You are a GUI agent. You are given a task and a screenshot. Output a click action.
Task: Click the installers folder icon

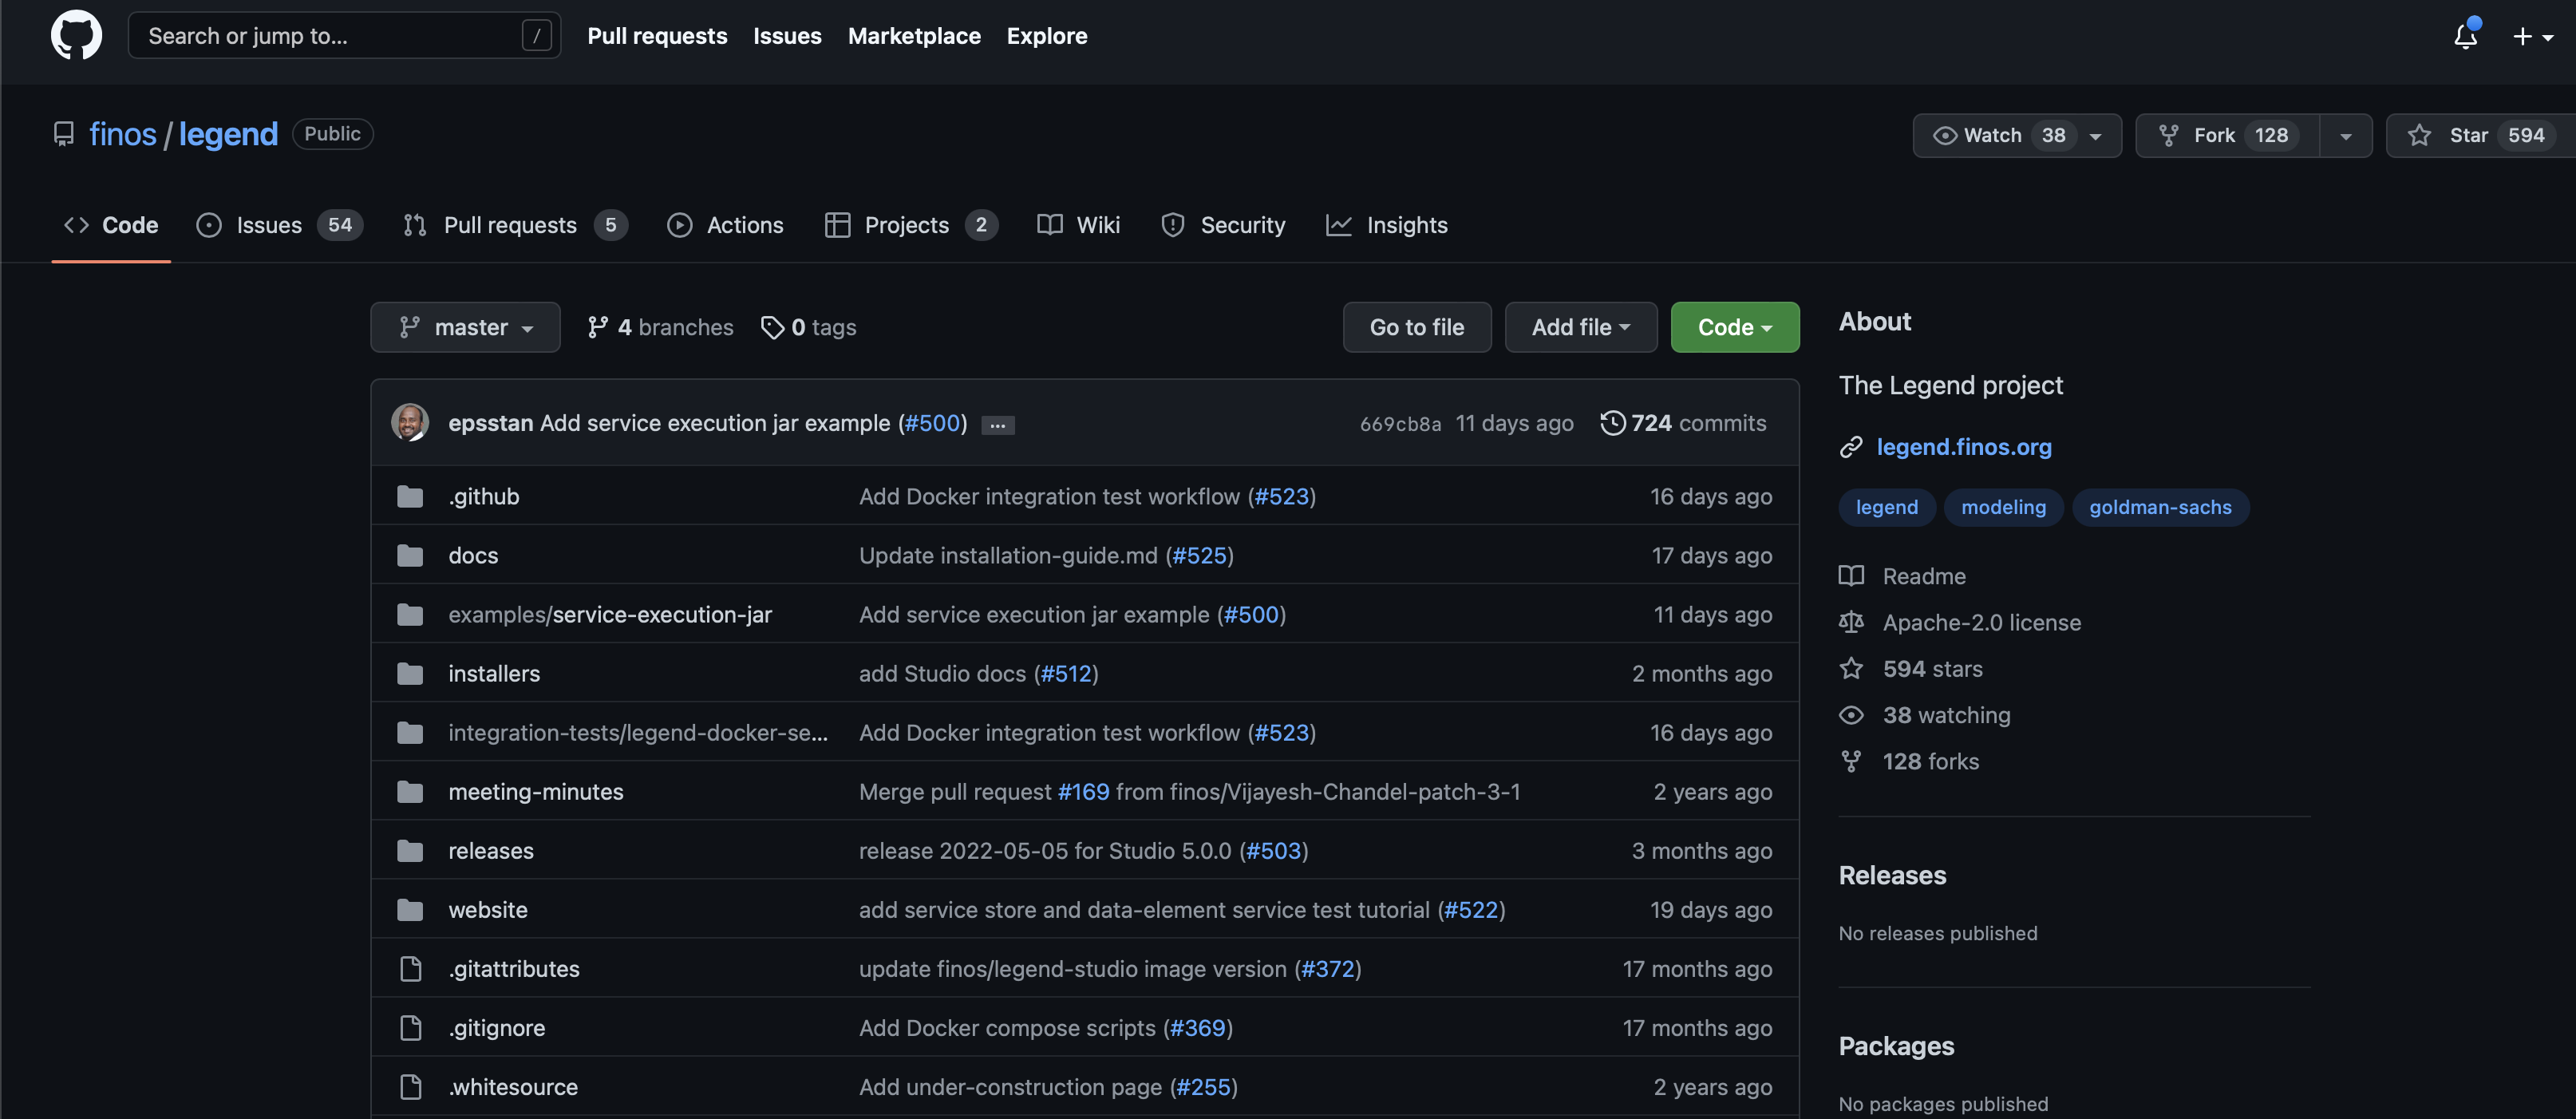[x=410, y=673]
